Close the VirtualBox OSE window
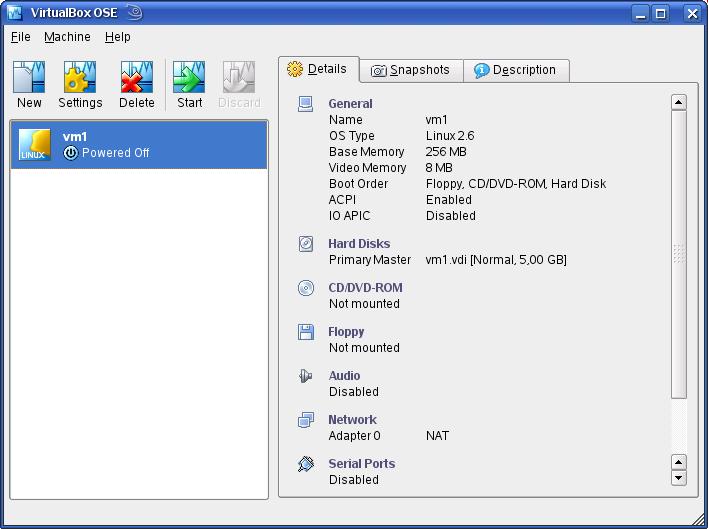The width and height of the screenshot is (708, 529). coord(692,14)
